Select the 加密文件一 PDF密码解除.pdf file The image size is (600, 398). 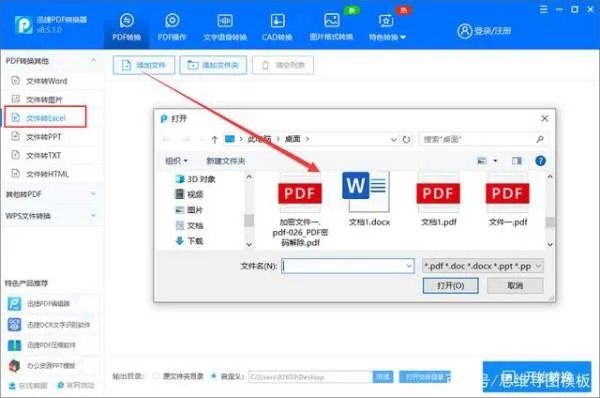pos(300,209)
